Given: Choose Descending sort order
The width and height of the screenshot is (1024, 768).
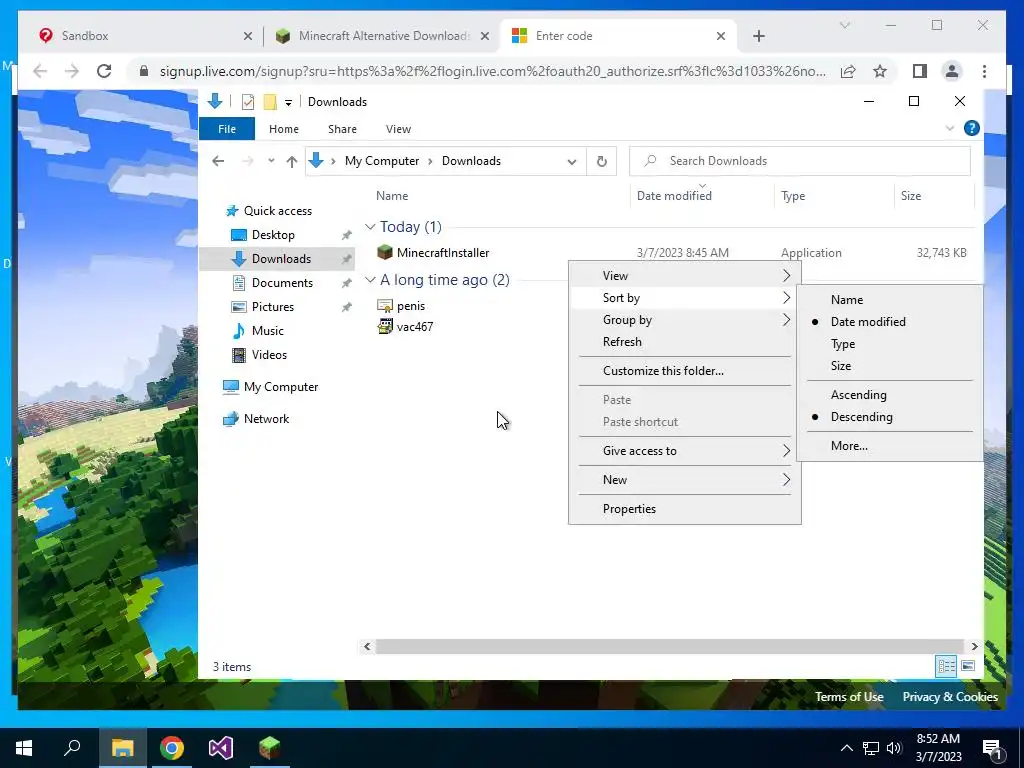Looking at the screenshot, I should [x=889, y=417].
